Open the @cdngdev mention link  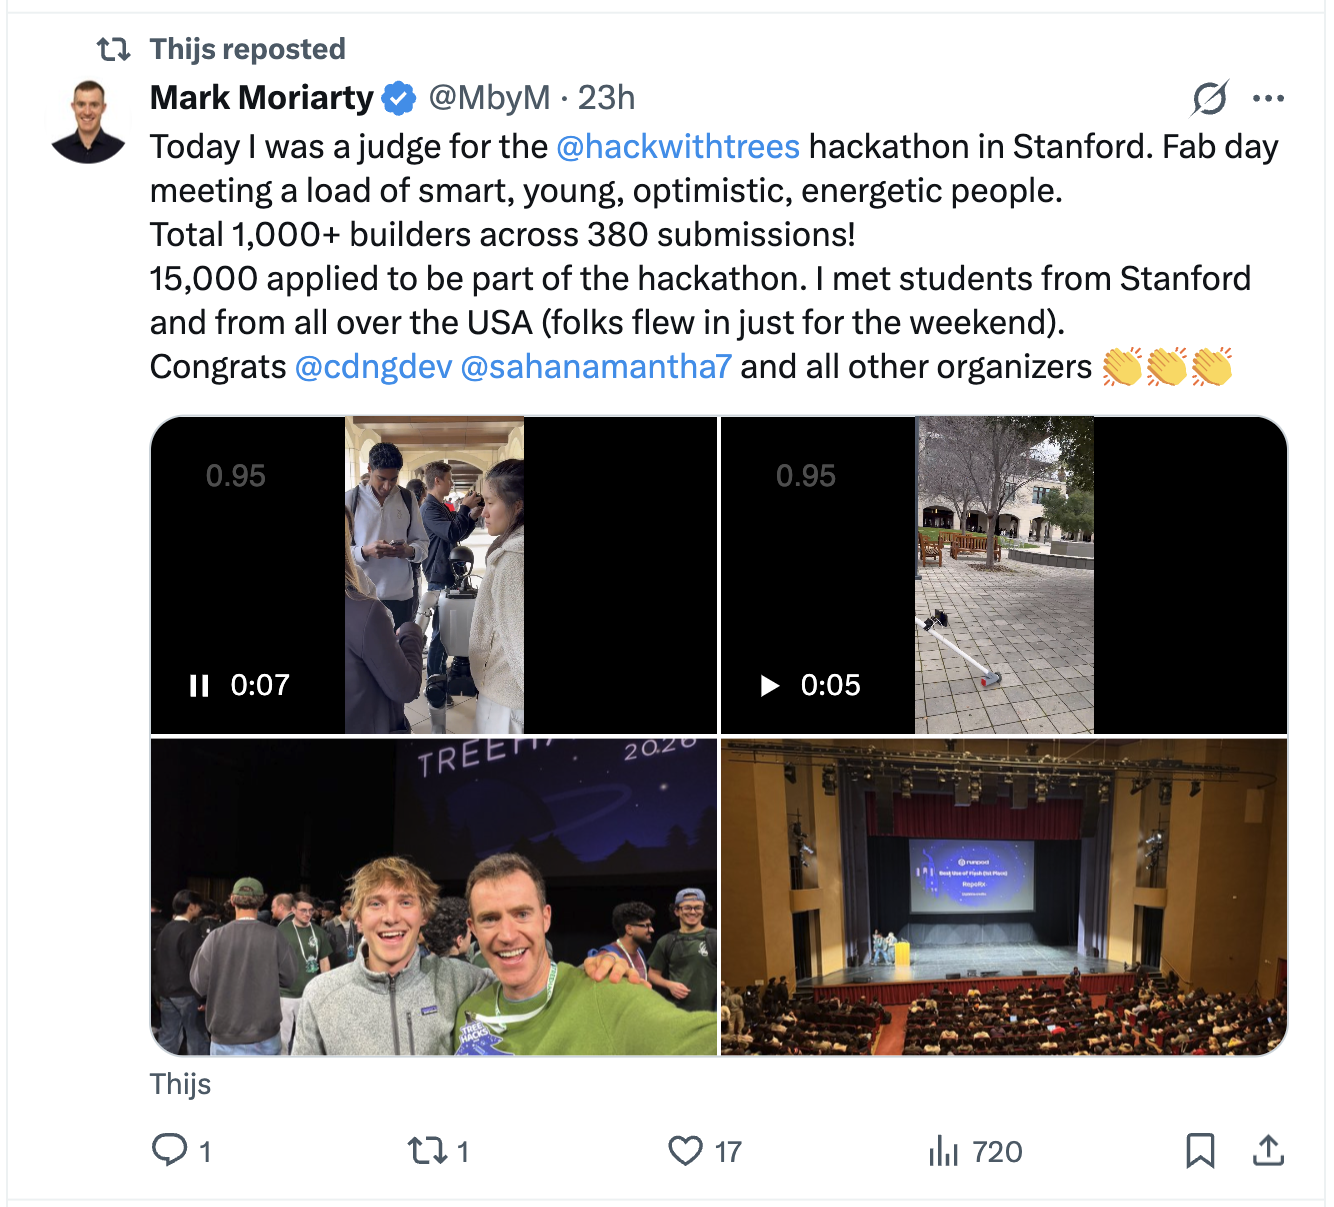pos(373,367)
